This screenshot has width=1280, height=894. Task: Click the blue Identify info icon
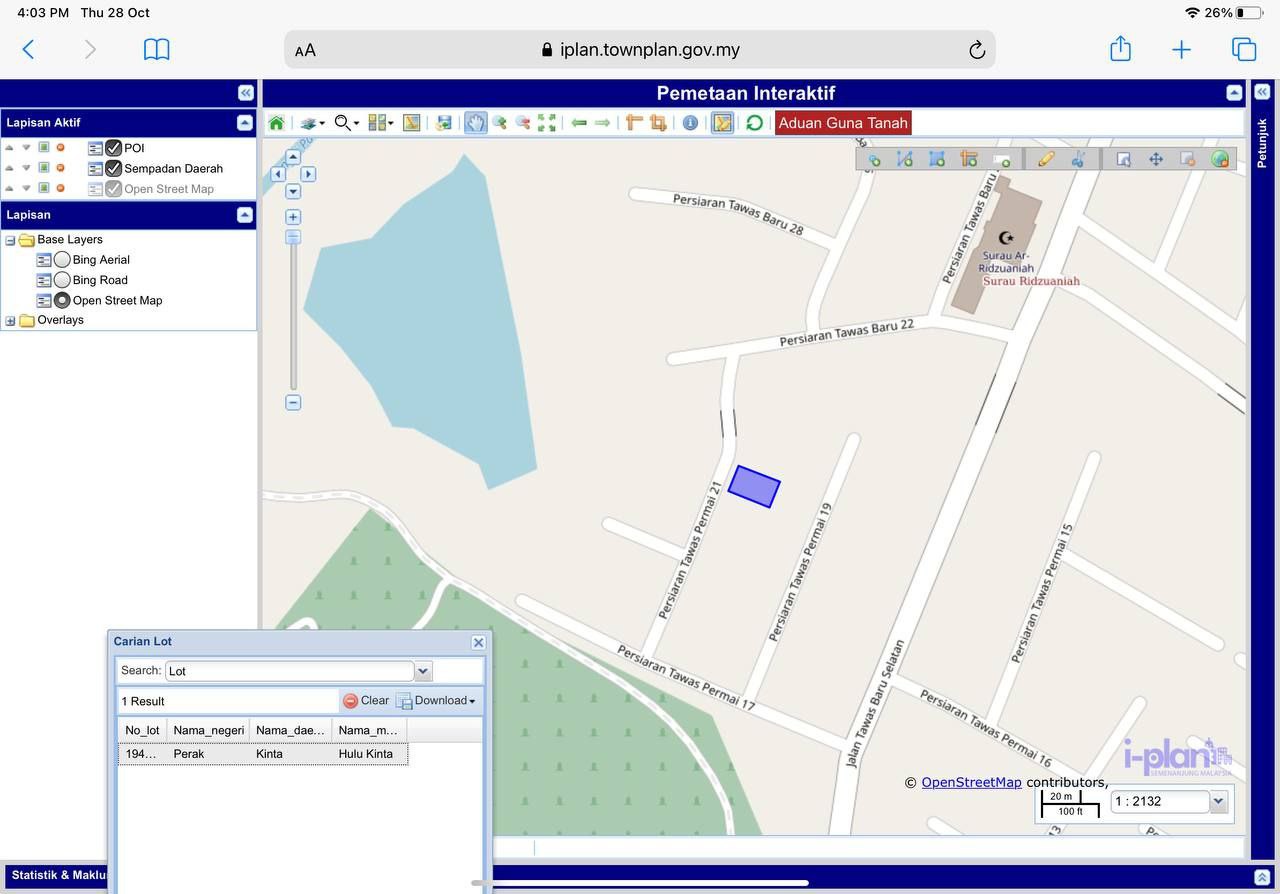[x=690, y=123]
